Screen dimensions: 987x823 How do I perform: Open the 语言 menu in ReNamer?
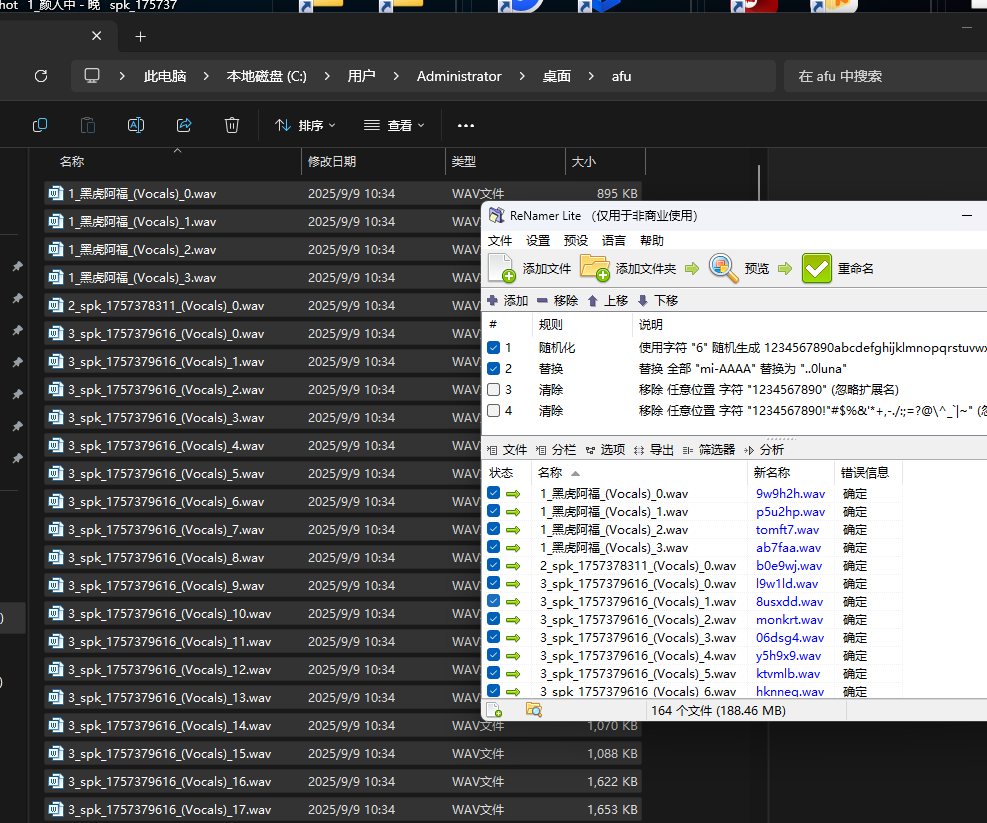click(x=613, y=241)
